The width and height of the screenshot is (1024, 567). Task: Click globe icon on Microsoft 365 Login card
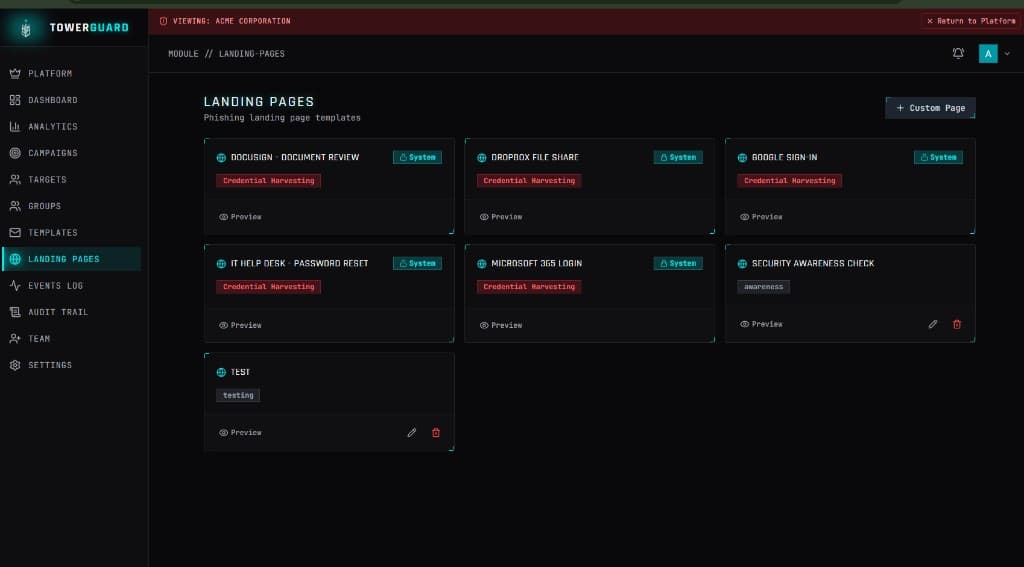pyautogui.click(x=481, y=264)
